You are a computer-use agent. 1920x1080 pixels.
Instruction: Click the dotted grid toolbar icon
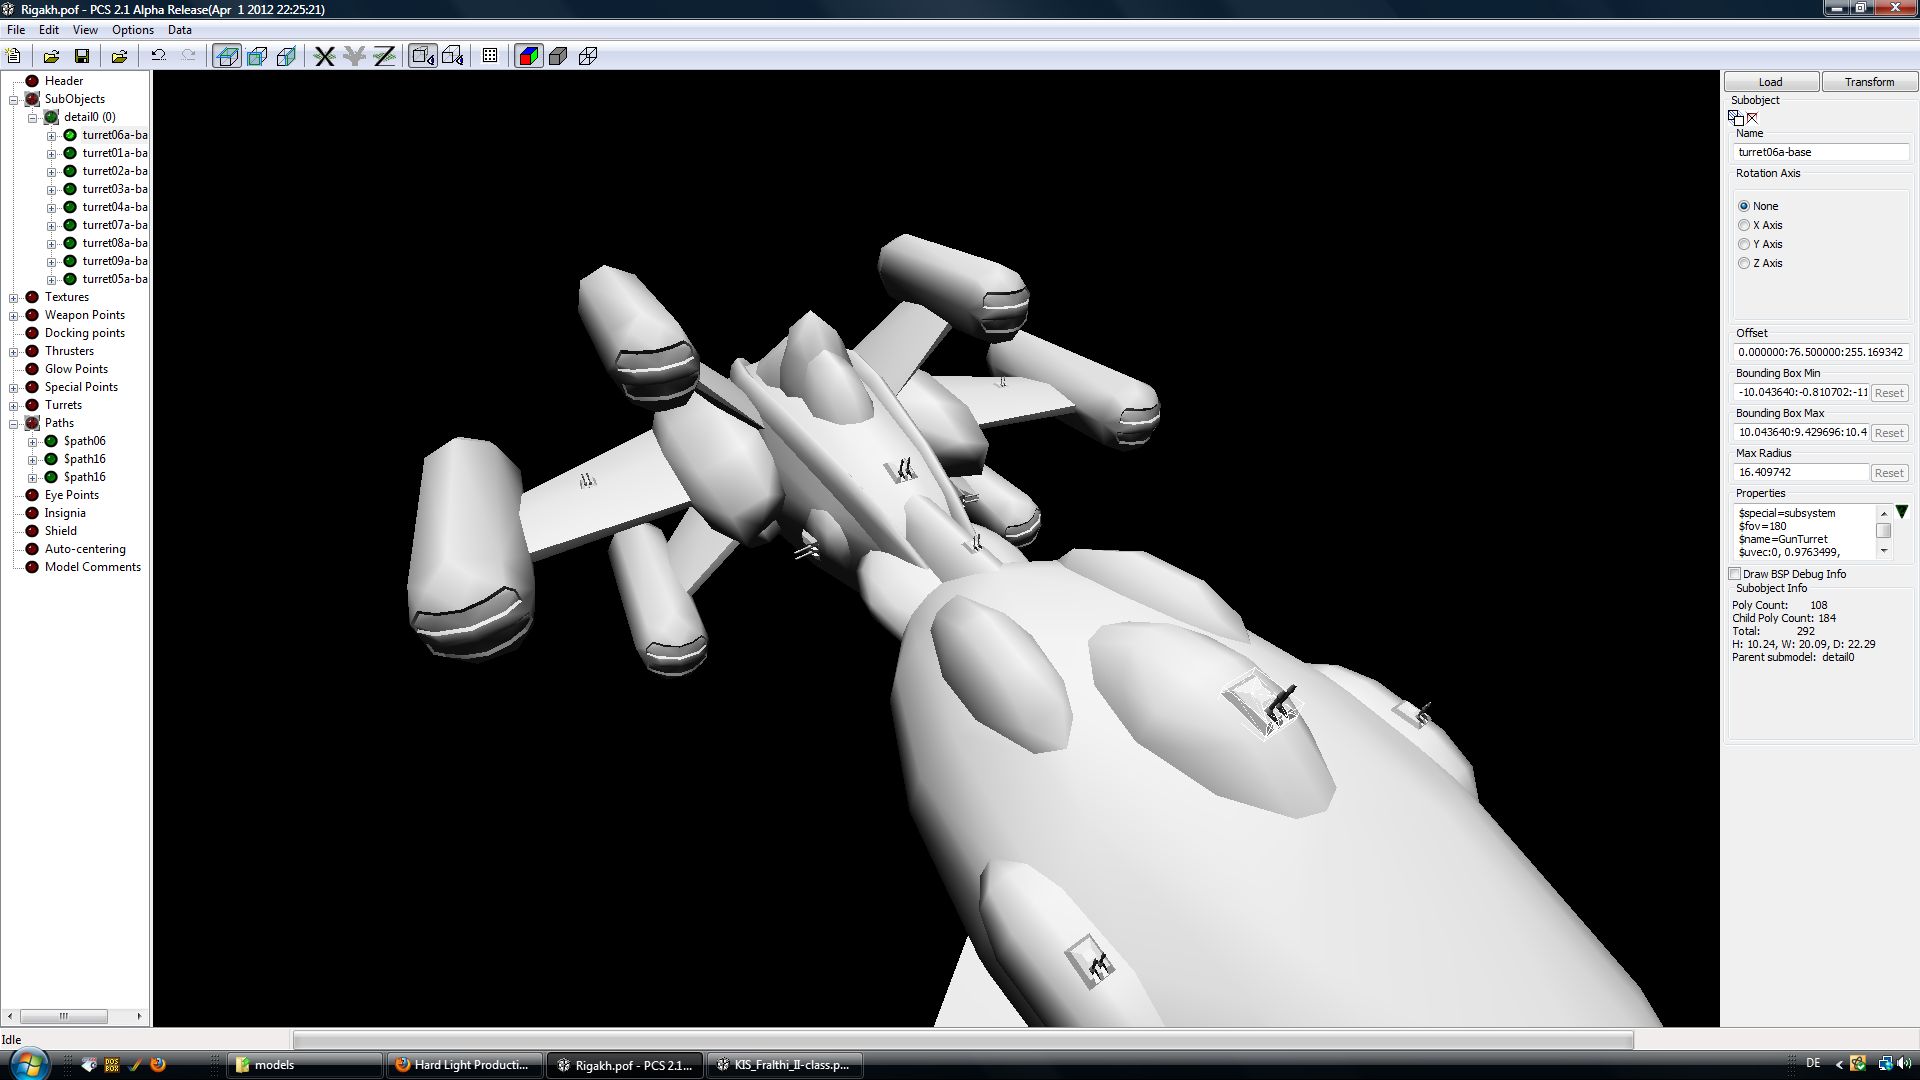(490, 56)
